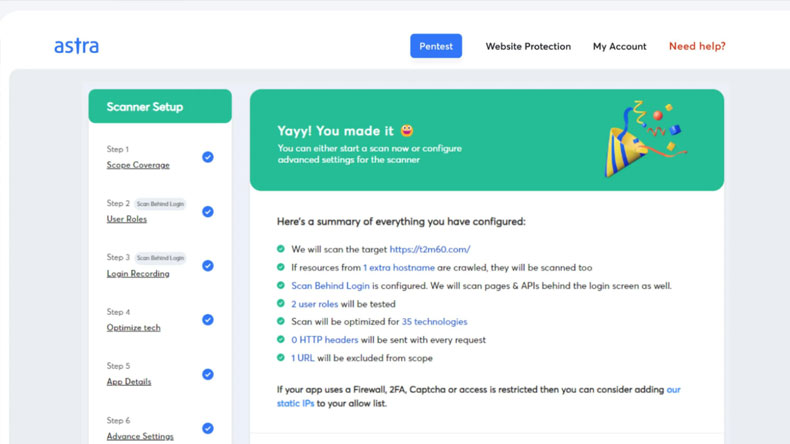This screenshot has width=790, height=444.
Task: Go to Website Protection menu
Action: coord(528,46)
